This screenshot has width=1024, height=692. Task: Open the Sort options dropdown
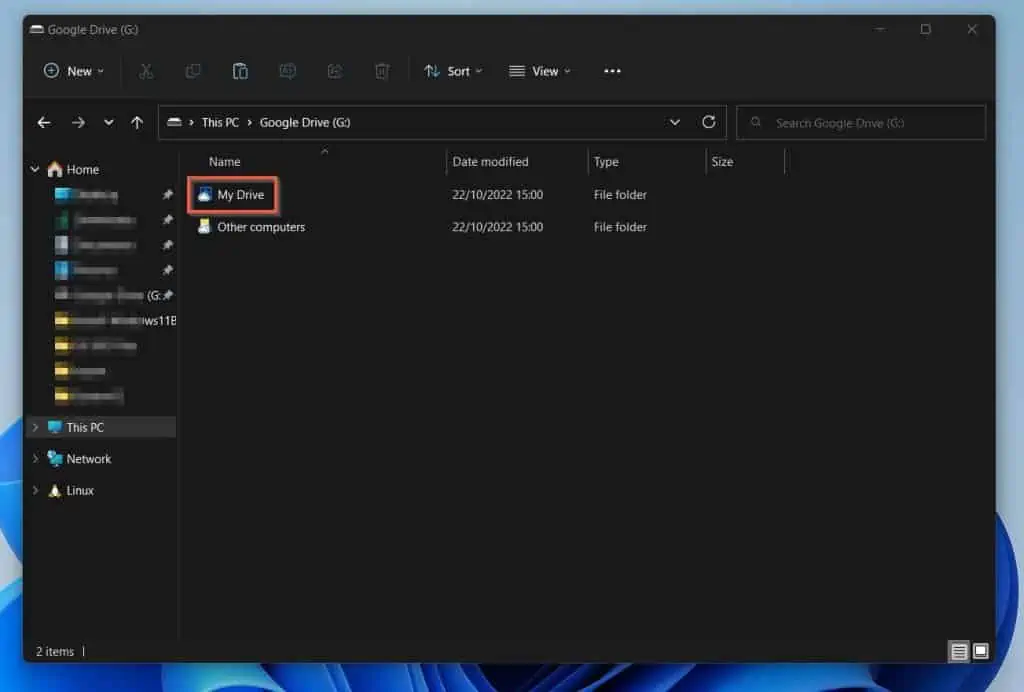pyautogui.click(x=453, y=71)
